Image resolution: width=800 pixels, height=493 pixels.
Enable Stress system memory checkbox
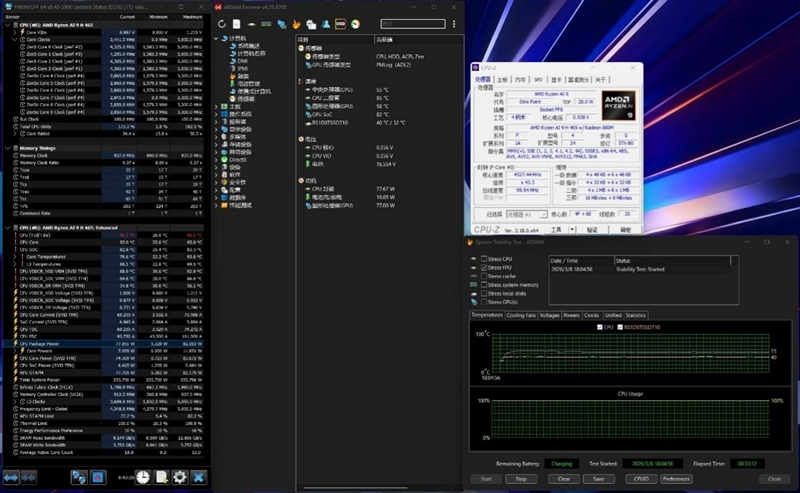coord(484,285)
